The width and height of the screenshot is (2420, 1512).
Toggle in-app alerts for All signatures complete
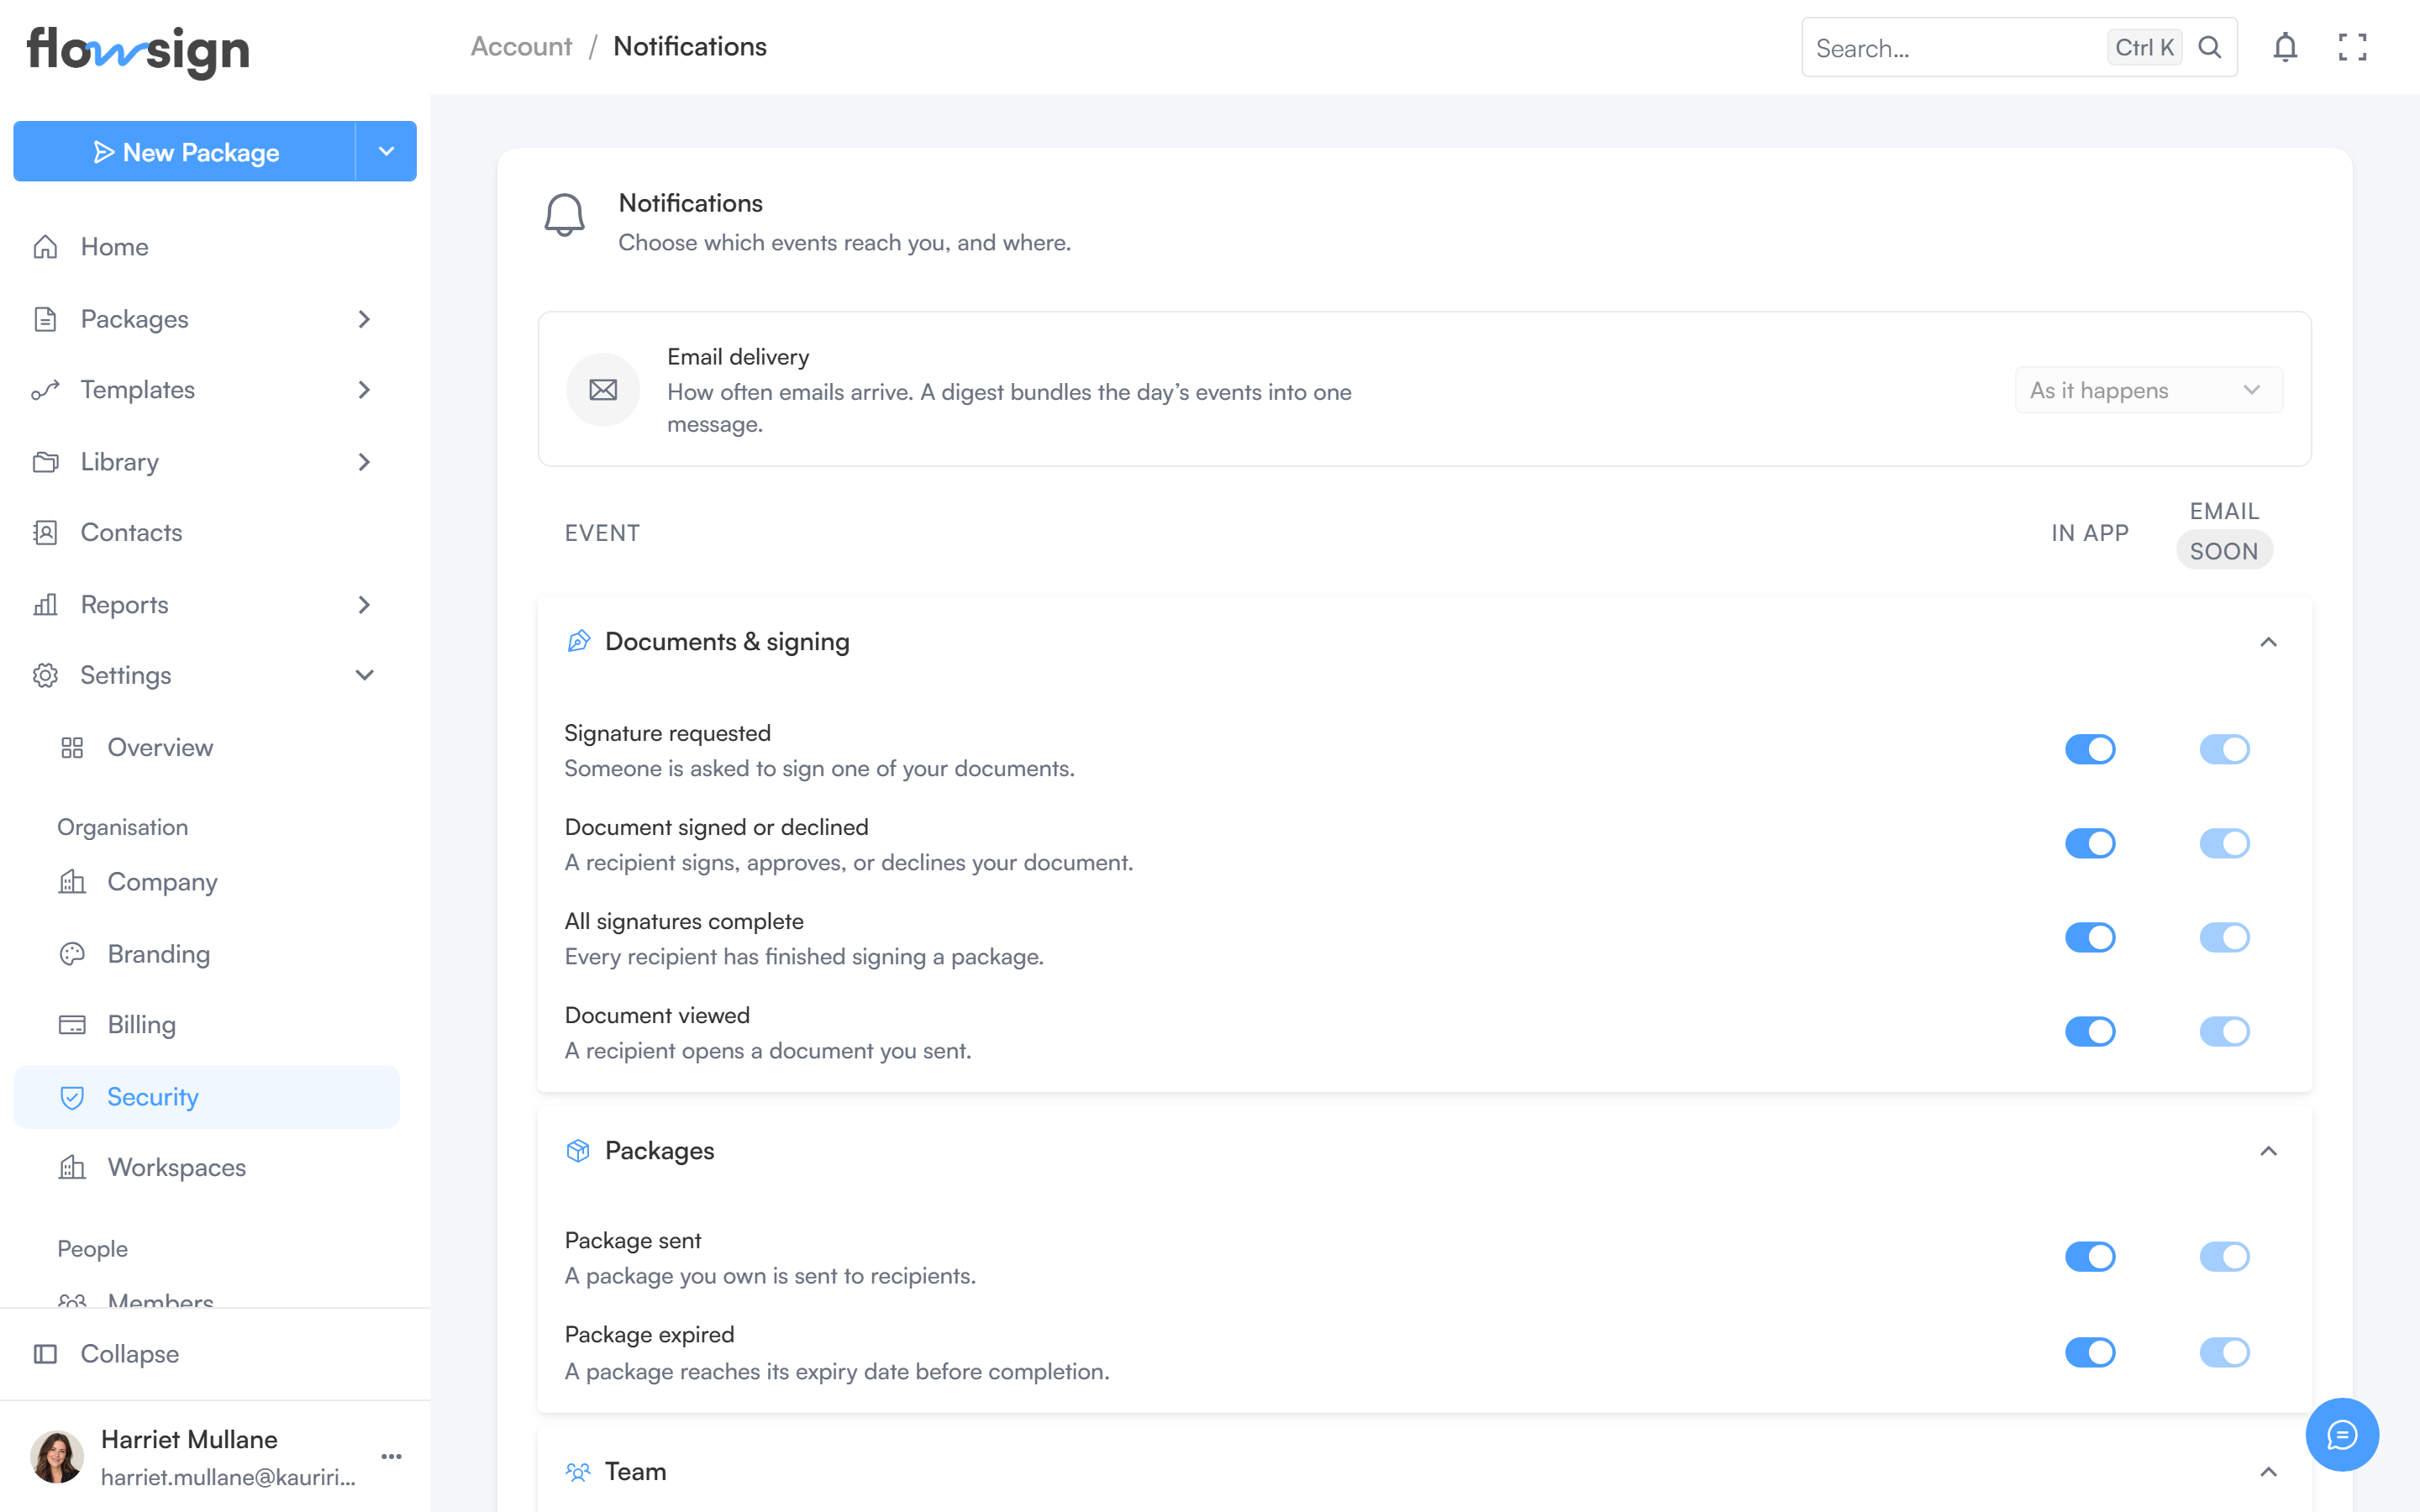2090,937
